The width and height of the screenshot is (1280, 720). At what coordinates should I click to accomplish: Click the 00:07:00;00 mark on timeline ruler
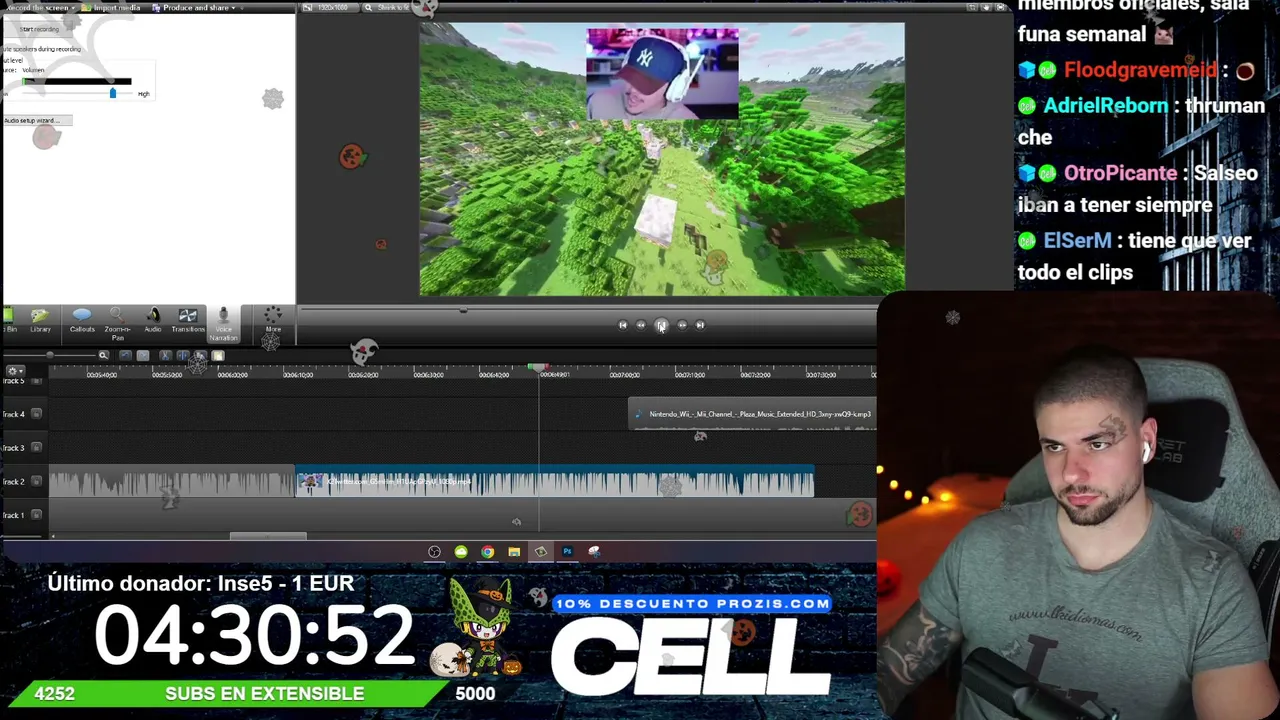(625, 375)
